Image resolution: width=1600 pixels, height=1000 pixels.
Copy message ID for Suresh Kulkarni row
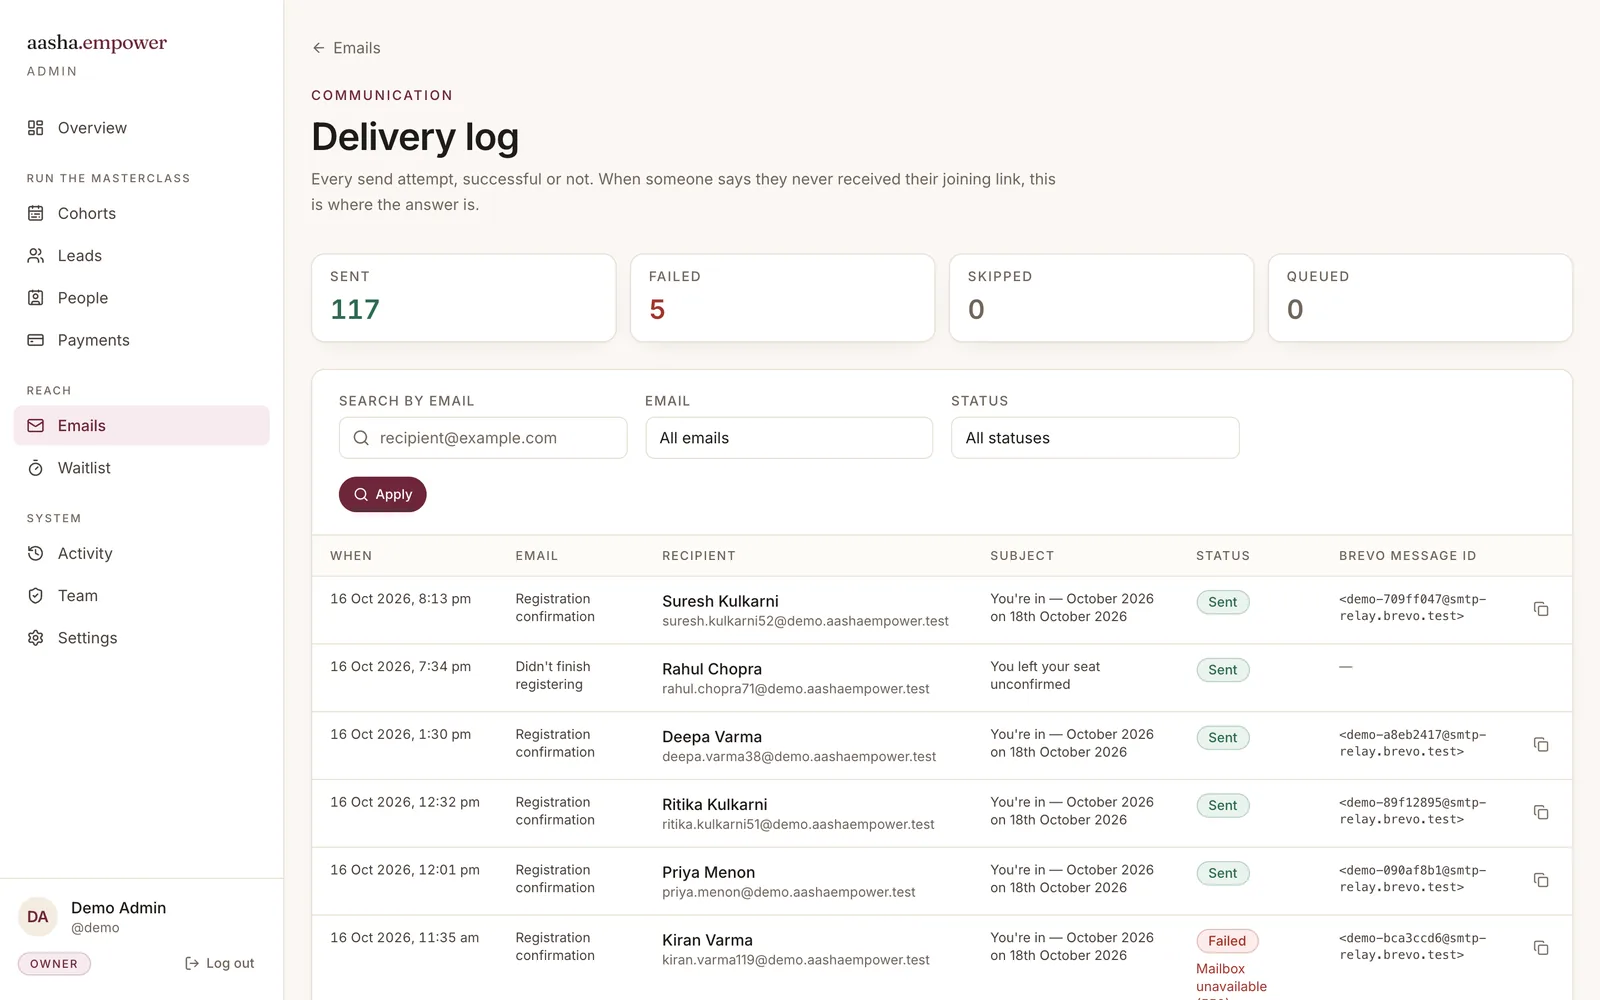click(1541, 609)
